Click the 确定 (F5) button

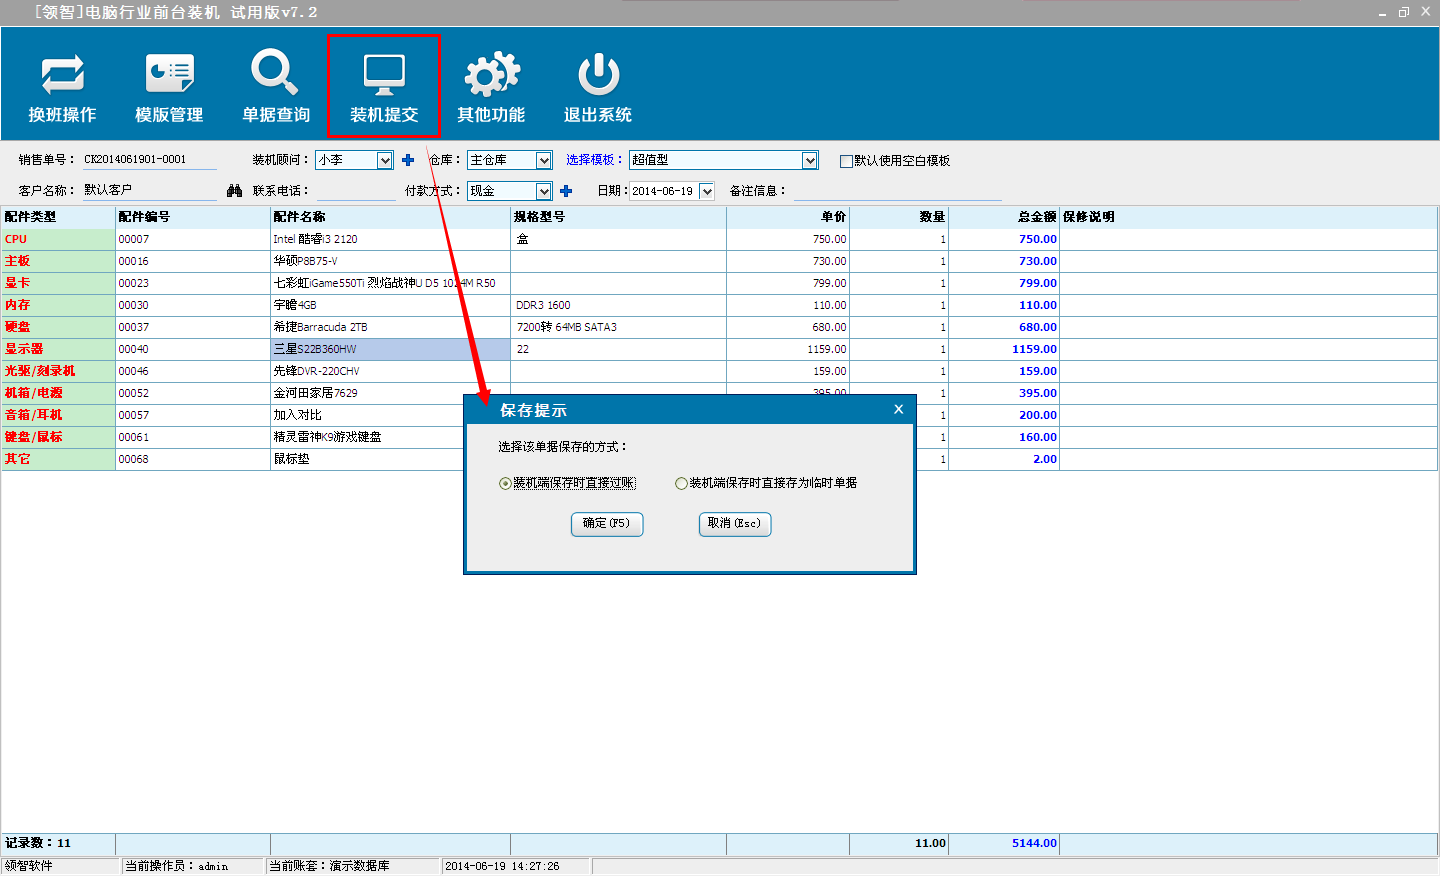(x=606, y=524)
